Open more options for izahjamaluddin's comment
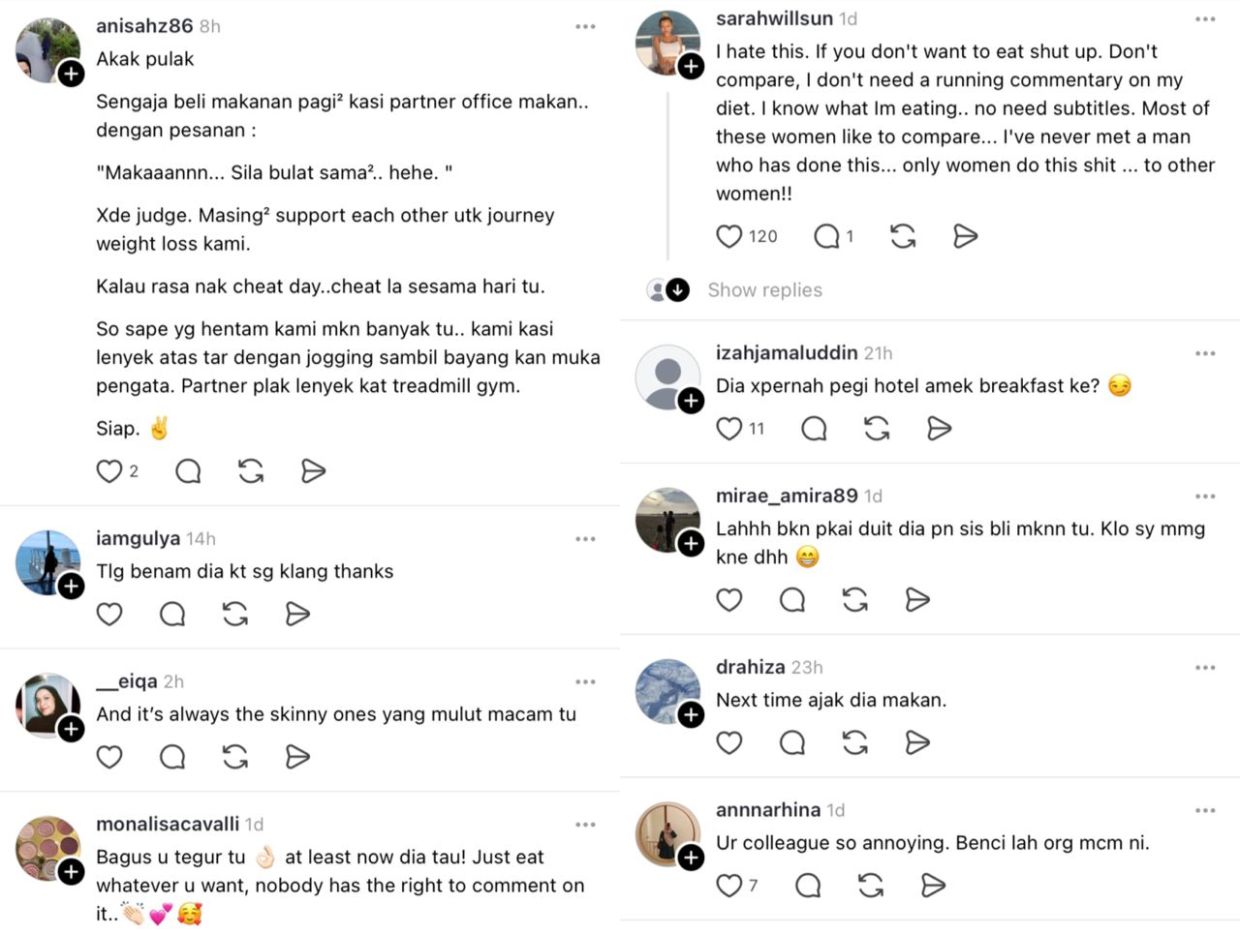Screen dimensions: 1240x934 (1205, 353)
